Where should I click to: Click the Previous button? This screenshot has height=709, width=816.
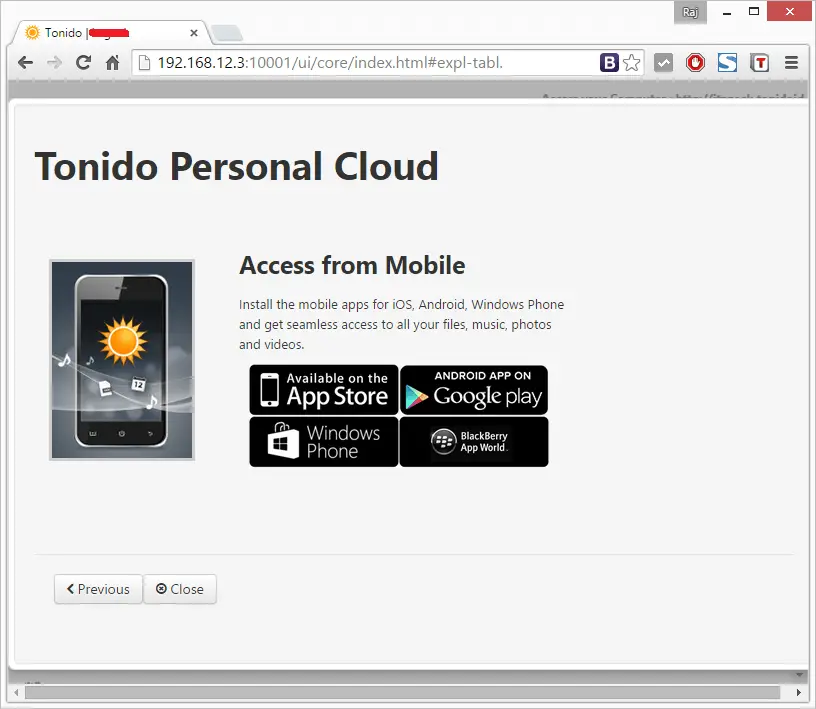[98, 589]
